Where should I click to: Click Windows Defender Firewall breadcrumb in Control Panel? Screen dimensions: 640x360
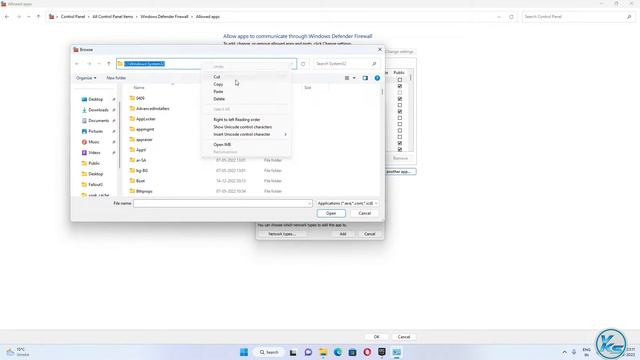pyautogui.click(x=164, y=17)
